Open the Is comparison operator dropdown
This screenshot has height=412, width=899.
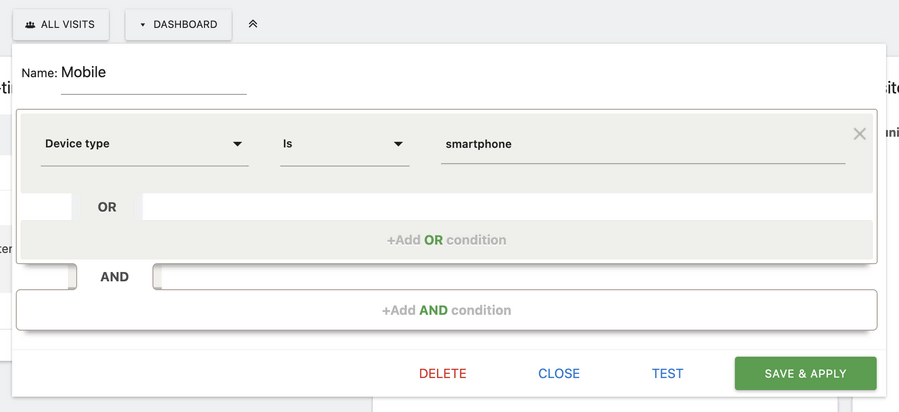coord(344,144)
